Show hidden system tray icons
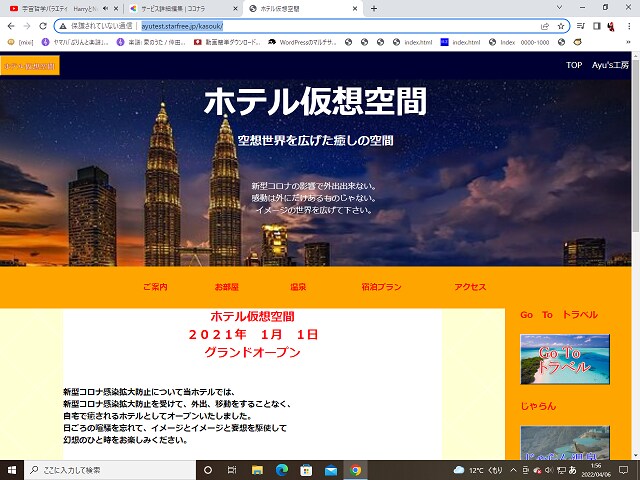Viewport: 640px width, 480px height. (x=513, y=470)
